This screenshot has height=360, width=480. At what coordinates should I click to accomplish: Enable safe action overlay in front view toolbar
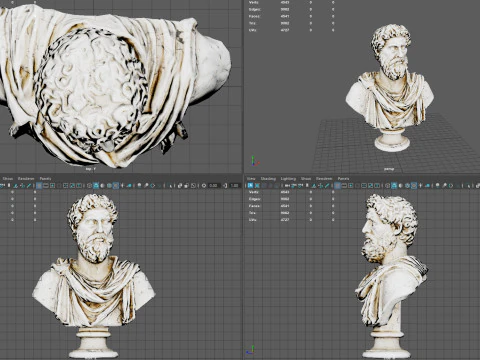tap(72, 185)
